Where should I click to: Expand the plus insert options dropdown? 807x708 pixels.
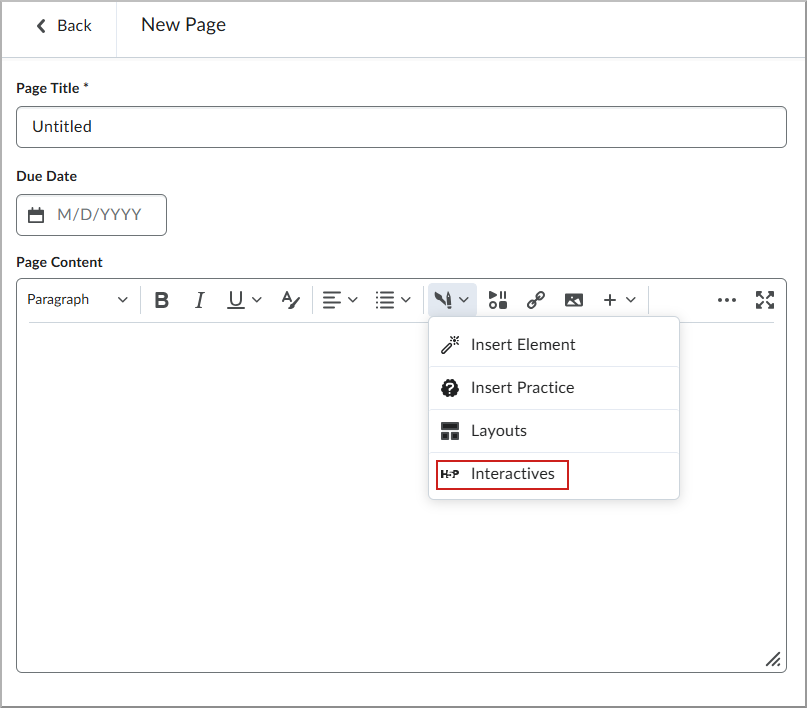click(x=618, y=299)
